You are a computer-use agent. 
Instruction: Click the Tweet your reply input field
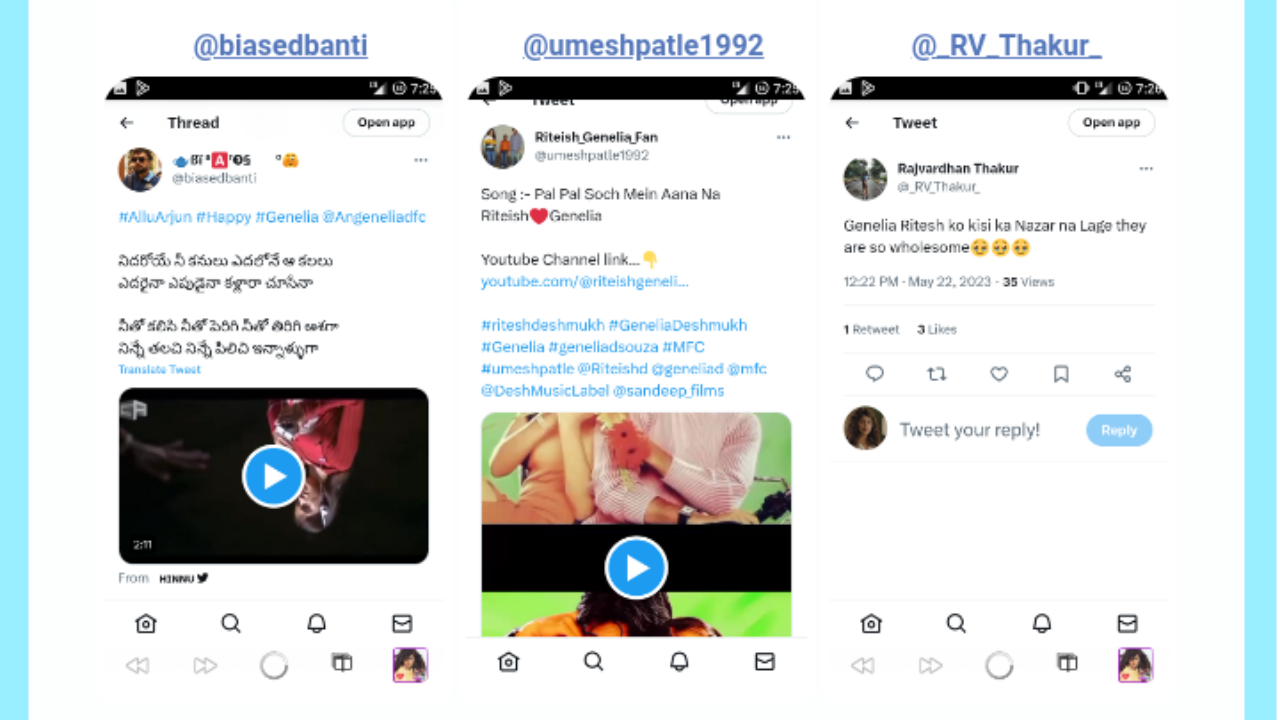tap(970, 430)
